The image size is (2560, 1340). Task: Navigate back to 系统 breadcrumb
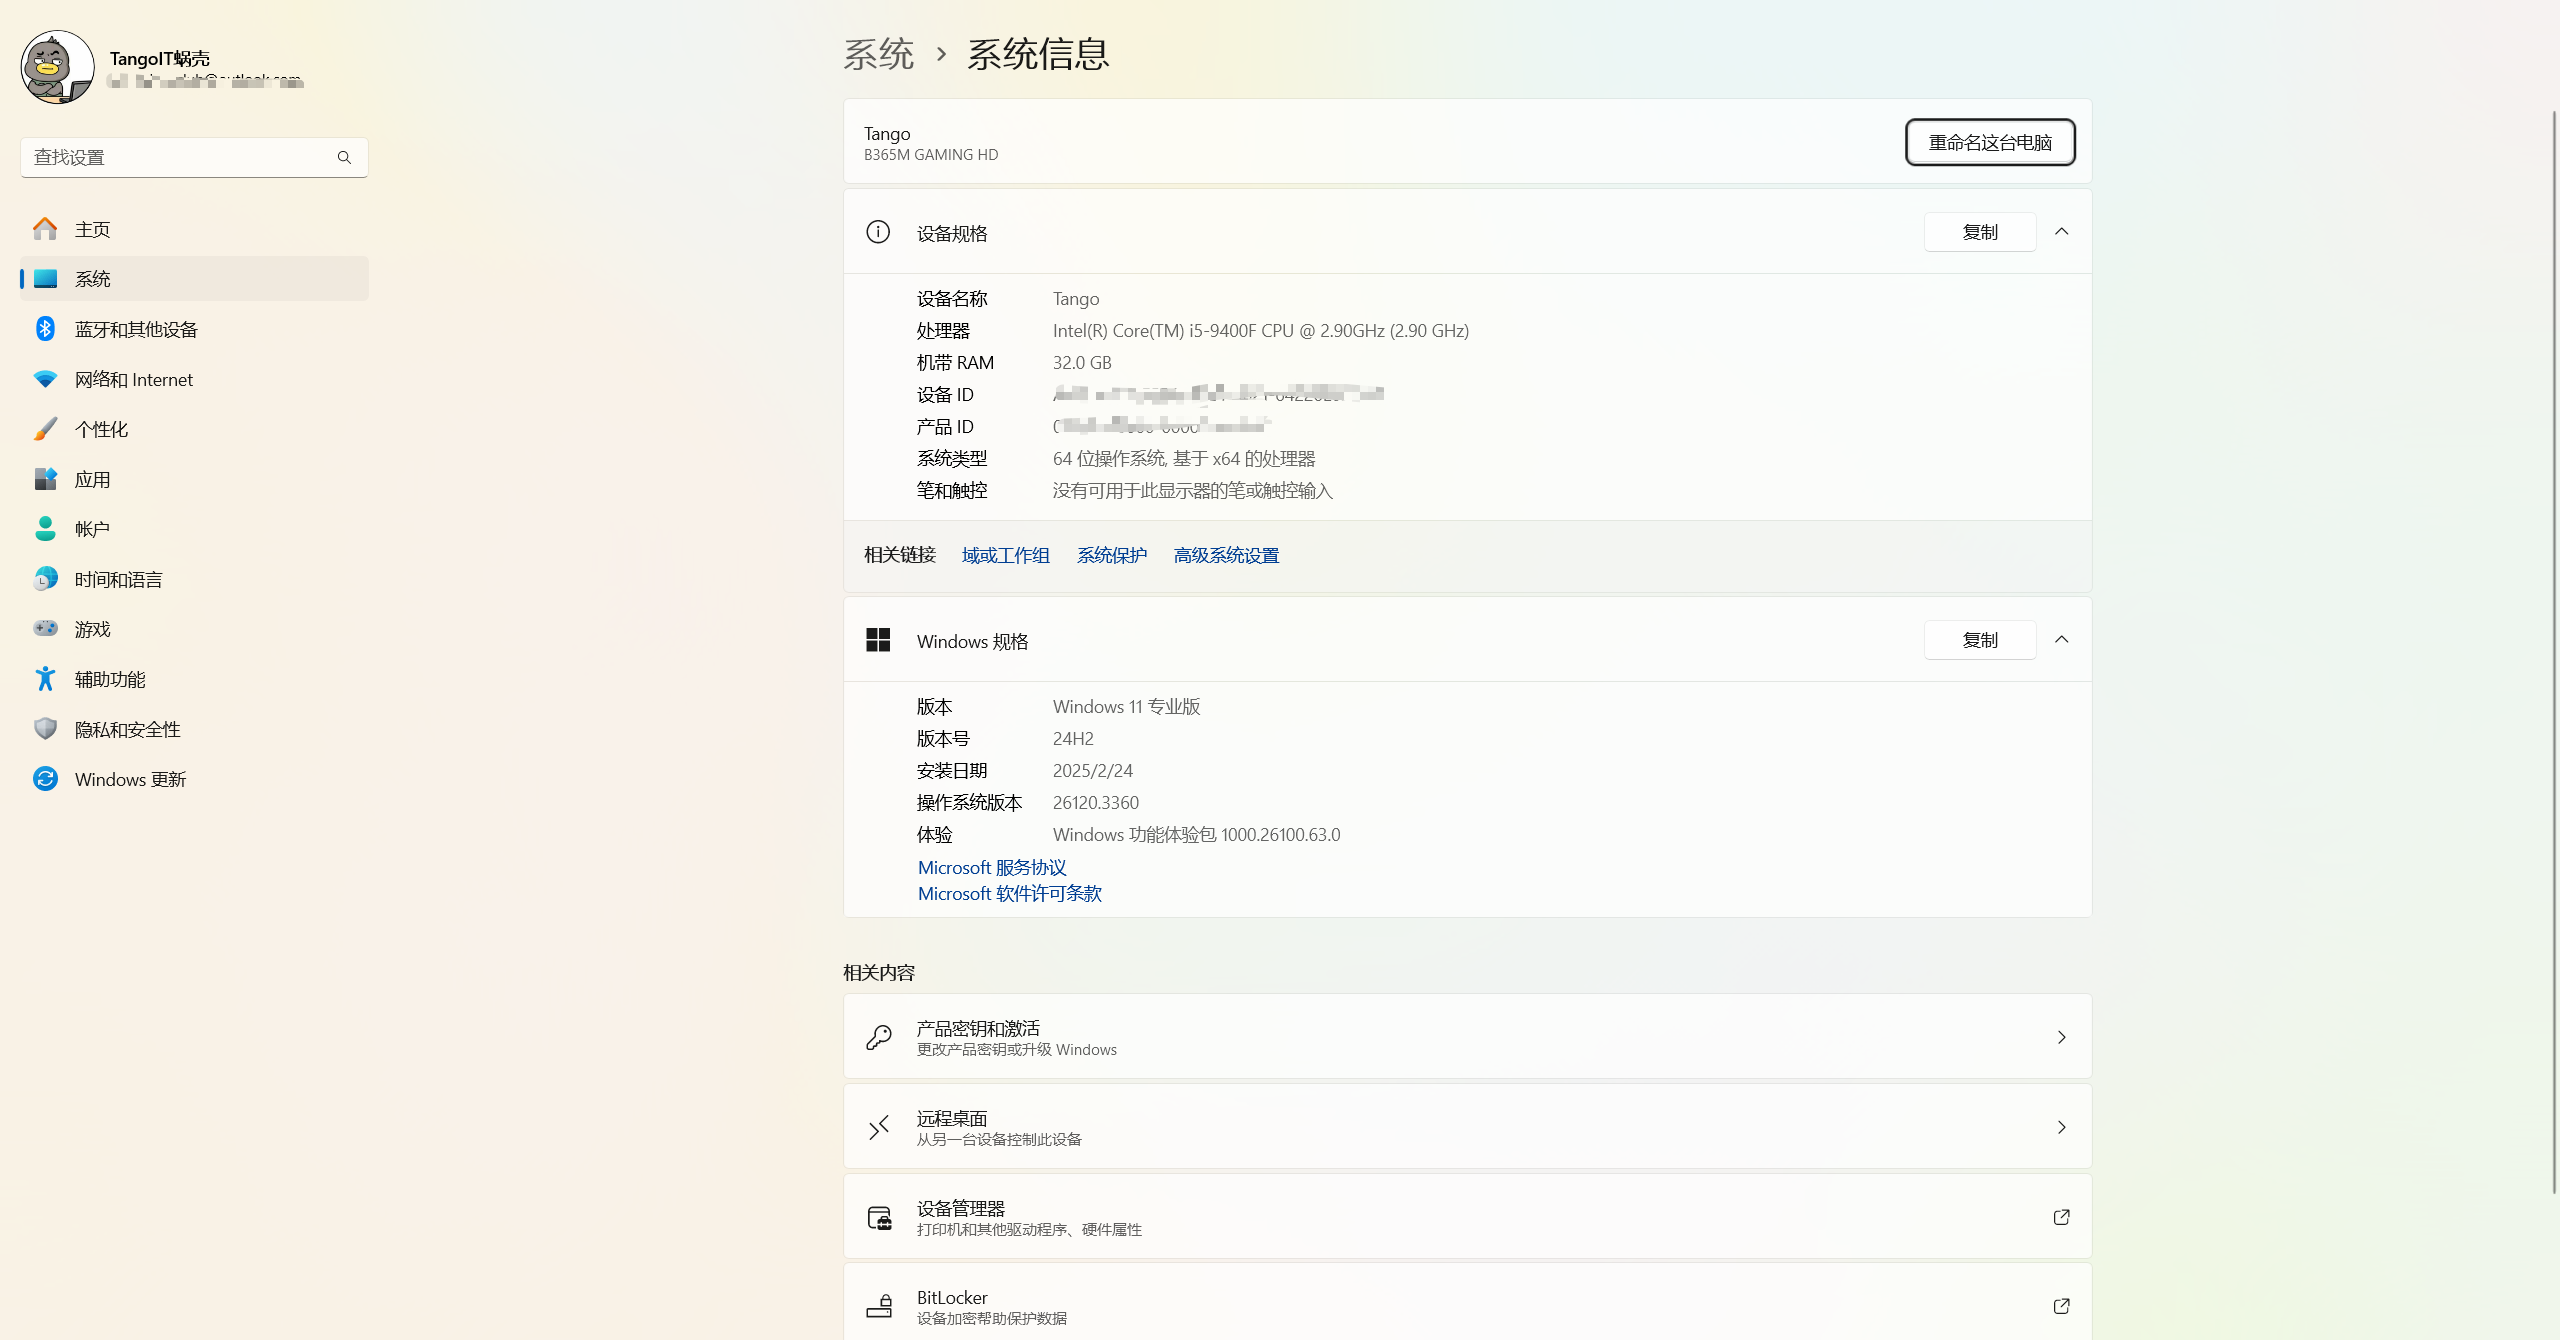(x=879, y=54)
